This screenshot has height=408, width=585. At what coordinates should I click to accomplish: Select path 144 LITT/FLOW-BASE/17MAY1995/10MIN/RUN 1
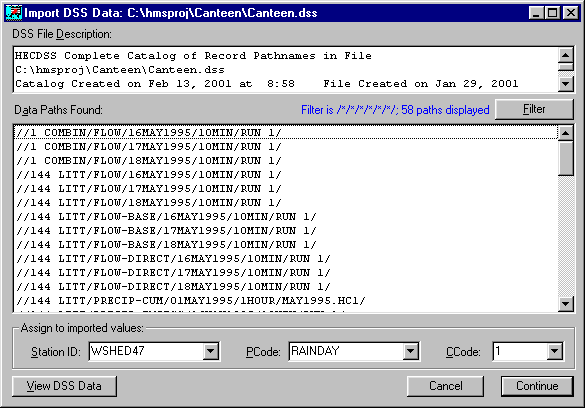286,230
